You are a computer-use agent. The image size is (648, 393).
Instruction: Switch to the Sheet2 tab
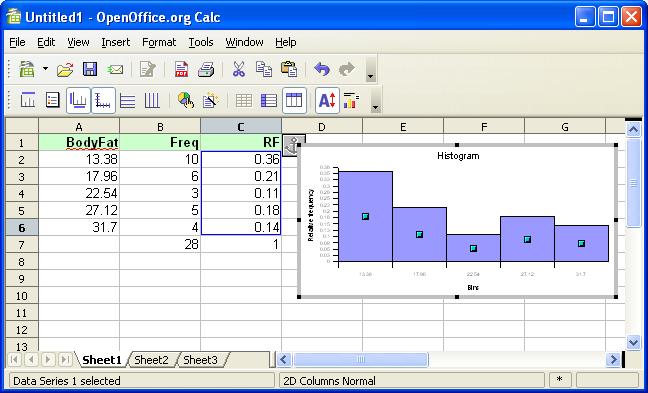tap(151, 360)
